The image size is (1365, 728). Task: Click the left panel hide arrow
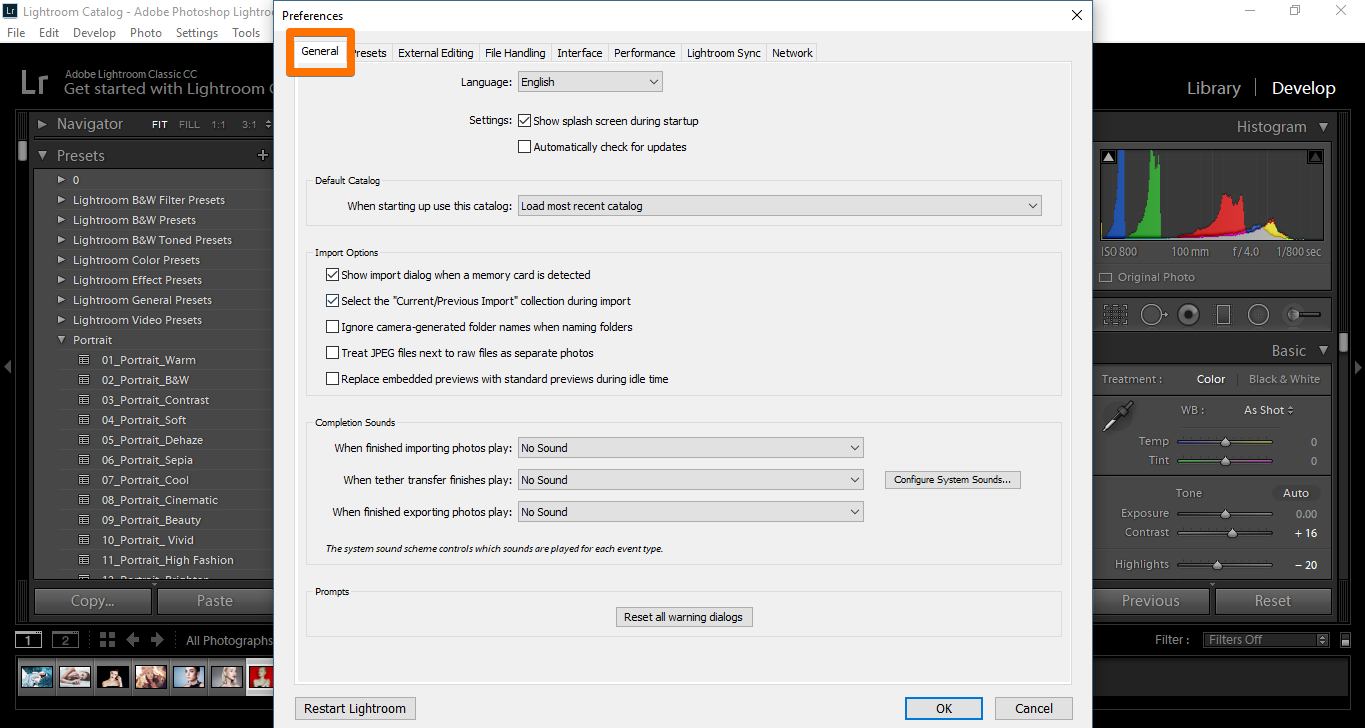pos(7,366)
